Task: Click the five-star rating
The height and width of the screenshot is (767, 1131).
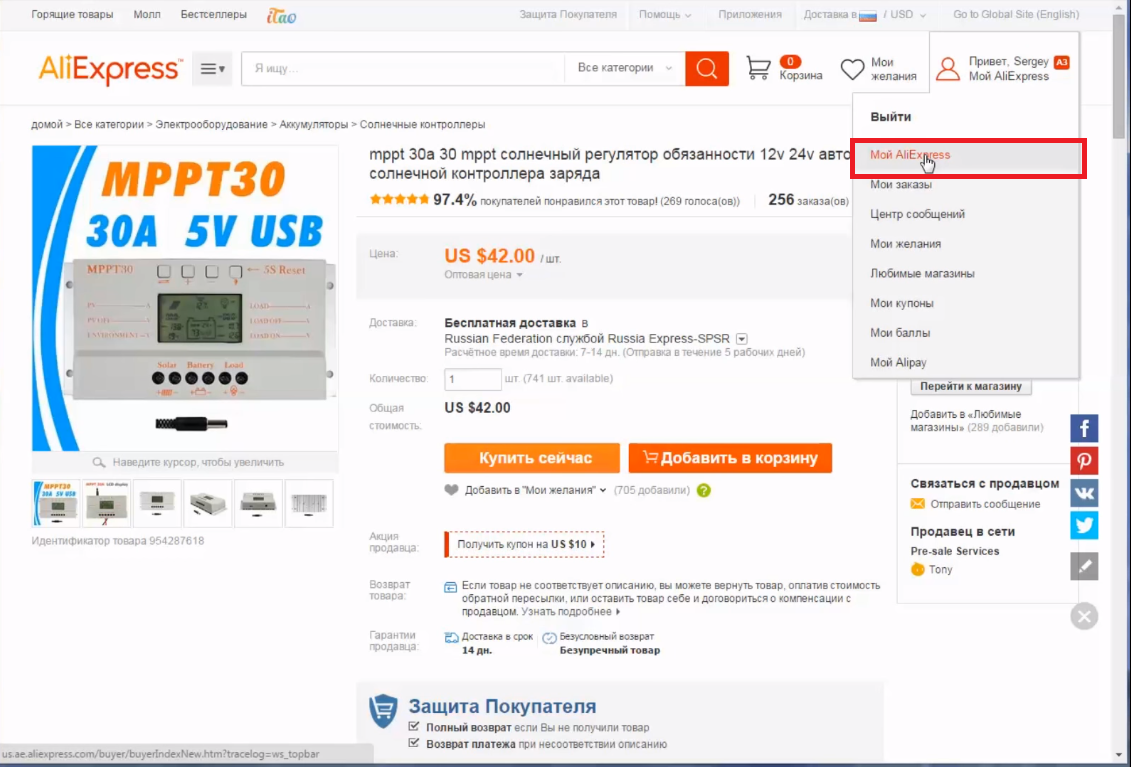Action: pos(399,200)
